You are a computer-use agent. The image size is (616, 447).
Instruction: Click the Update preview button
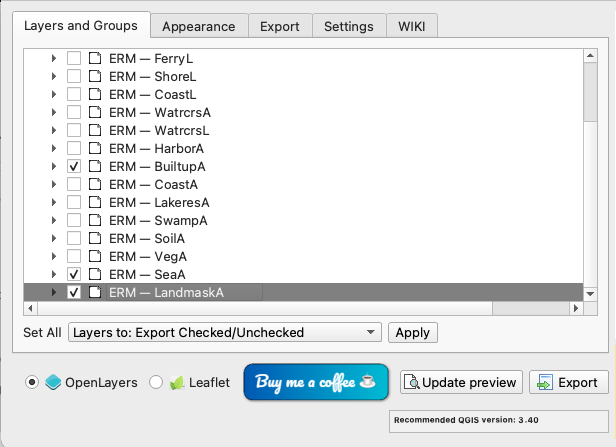pos(461,382)
